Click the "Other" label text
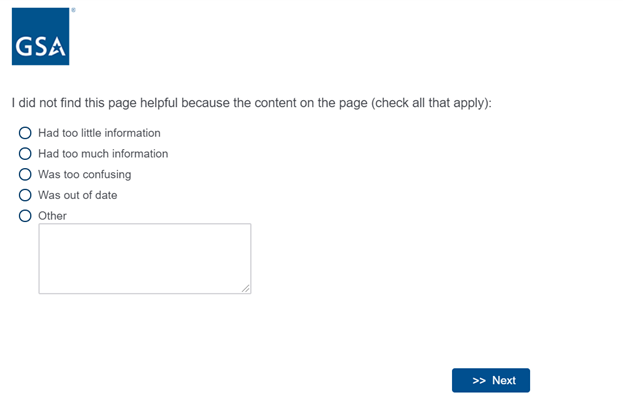 click(x=52, y=215)
